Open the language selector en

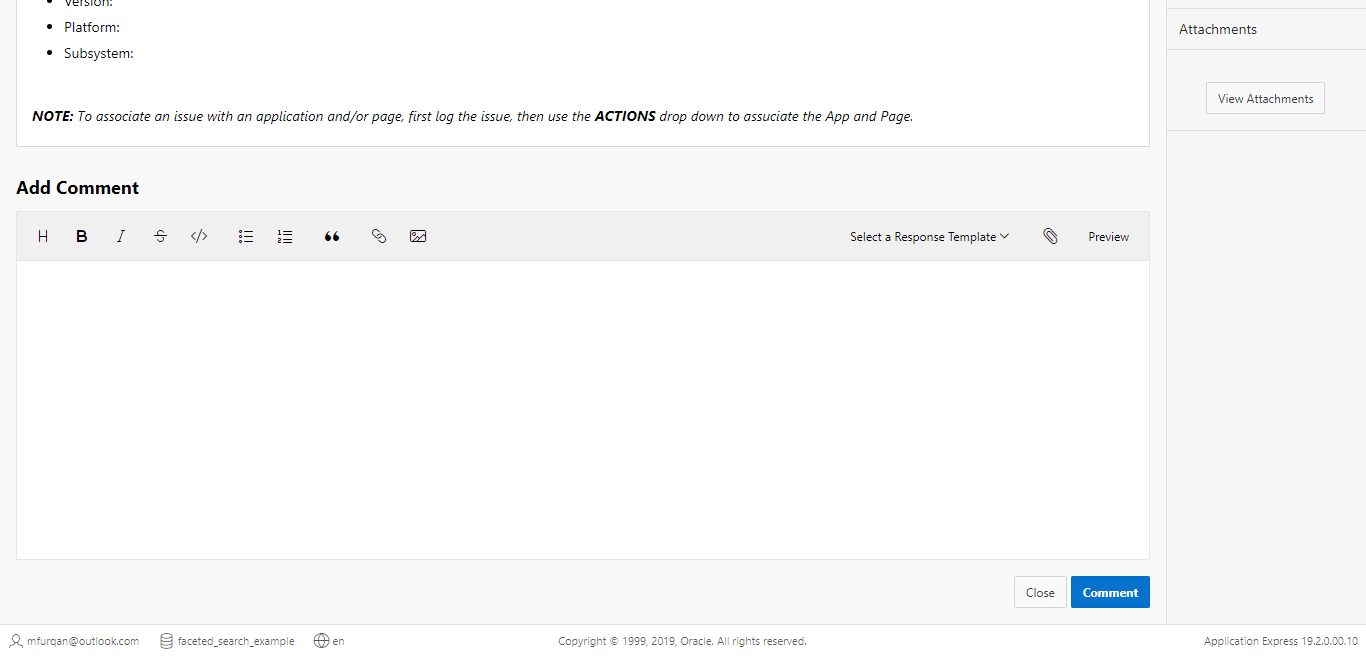[329, 641]
